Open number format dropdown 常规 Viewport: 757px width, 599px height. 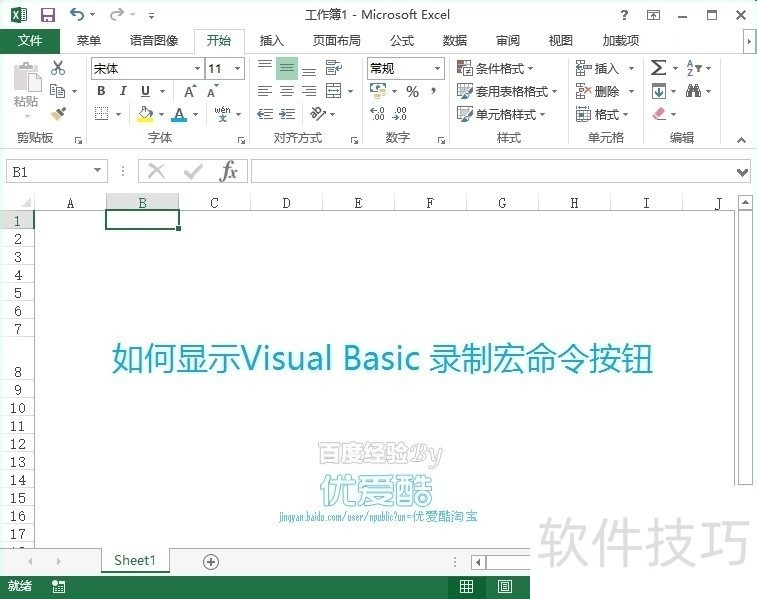point(437,69)
